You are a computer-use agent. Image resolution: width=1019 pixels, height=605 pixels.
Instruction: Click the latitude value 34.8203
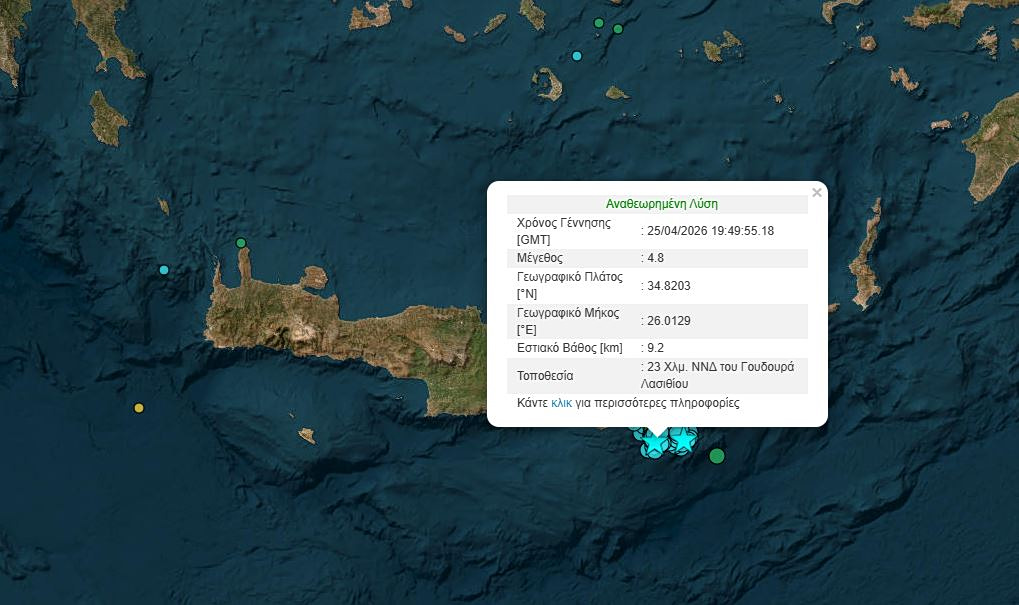pyautogui.click(x=669, y=286)
